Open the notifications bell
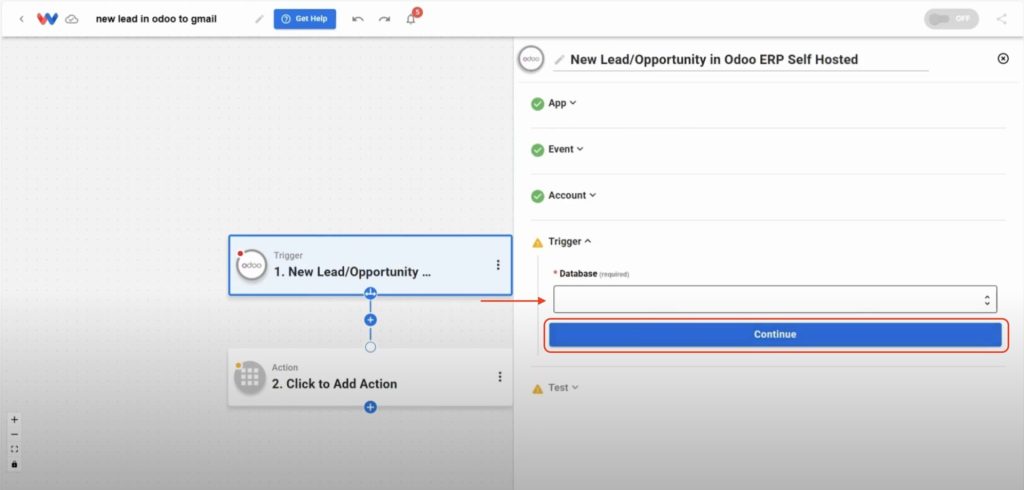This screenshot has height=490, width=1024. tap(411, 19)
